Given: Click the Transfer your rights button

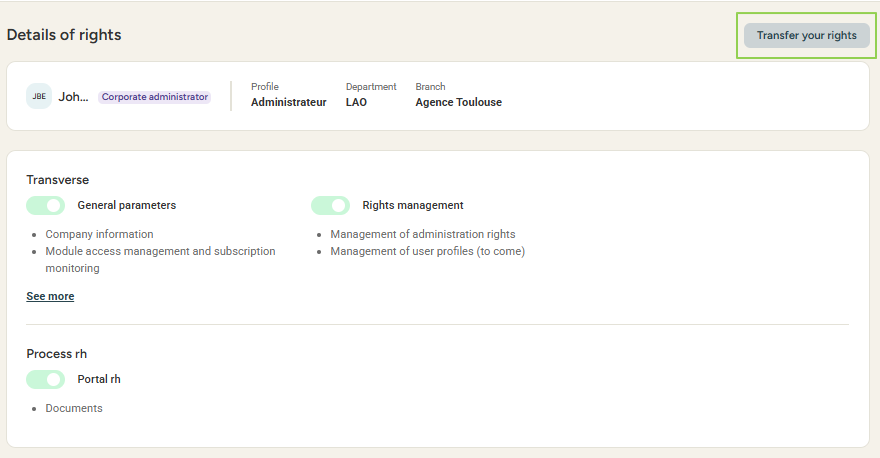Looking at the screenshot, I should (x=806, y=36).
